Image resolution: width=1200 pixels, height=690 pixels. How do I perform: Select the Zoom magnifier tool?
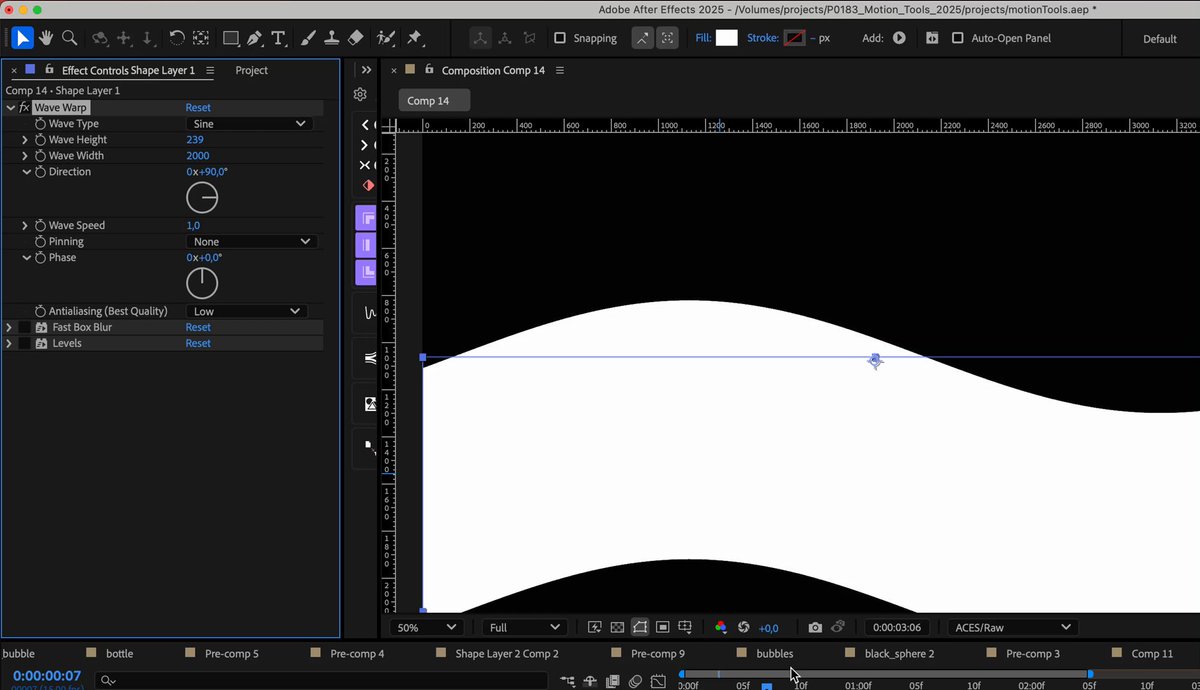click(x=70, y=38)
